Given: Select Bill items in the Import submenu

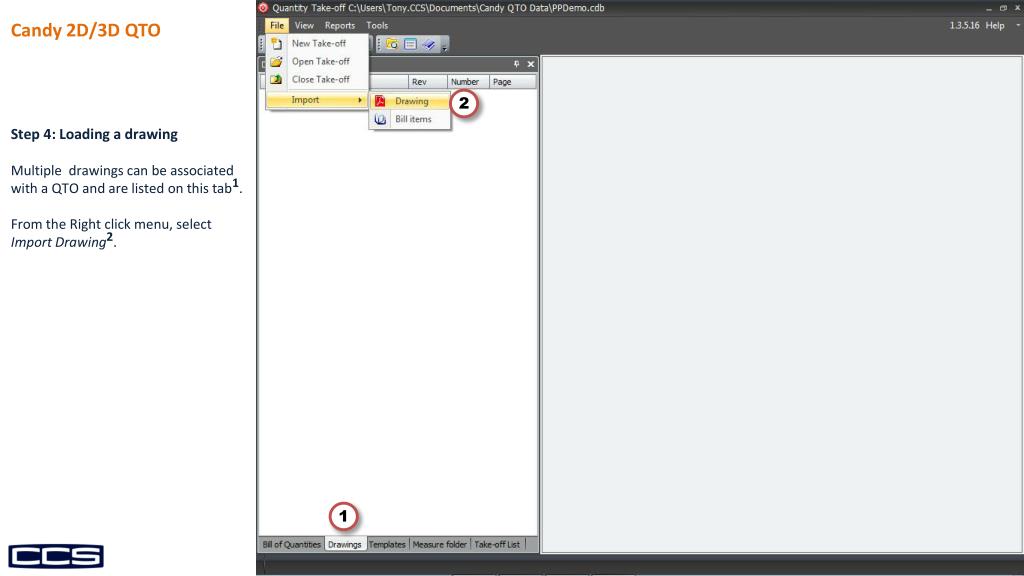Looking at the screenshot, I should [x=410, y=119].
